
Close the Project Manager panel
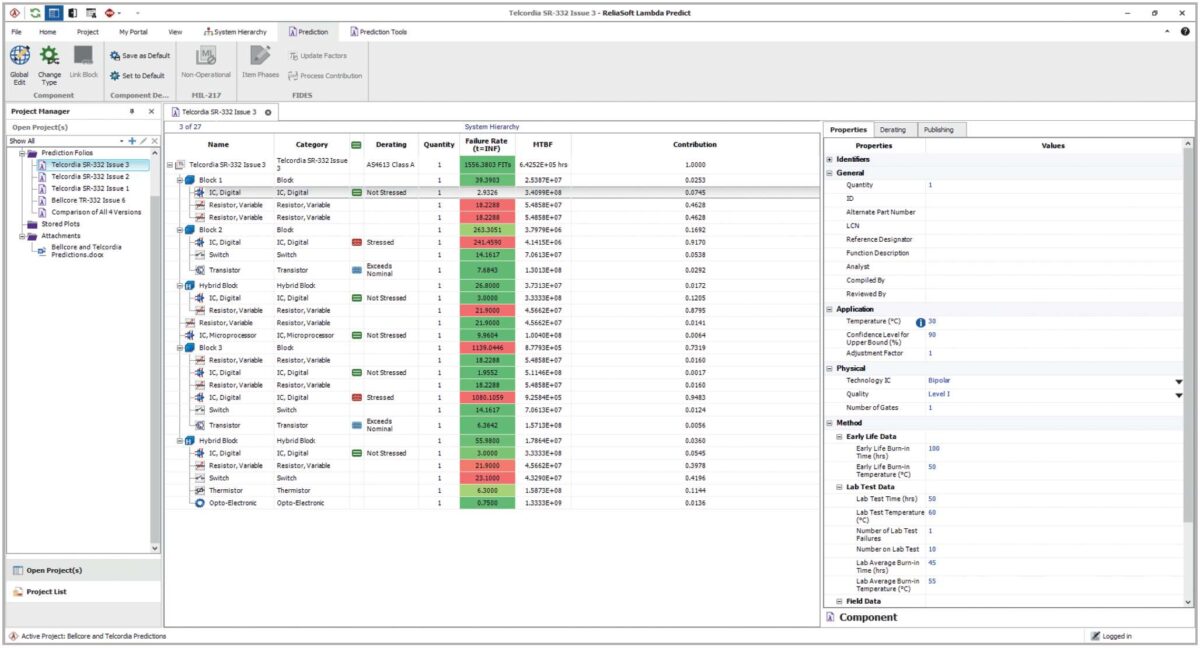click(x=151, y=111)
